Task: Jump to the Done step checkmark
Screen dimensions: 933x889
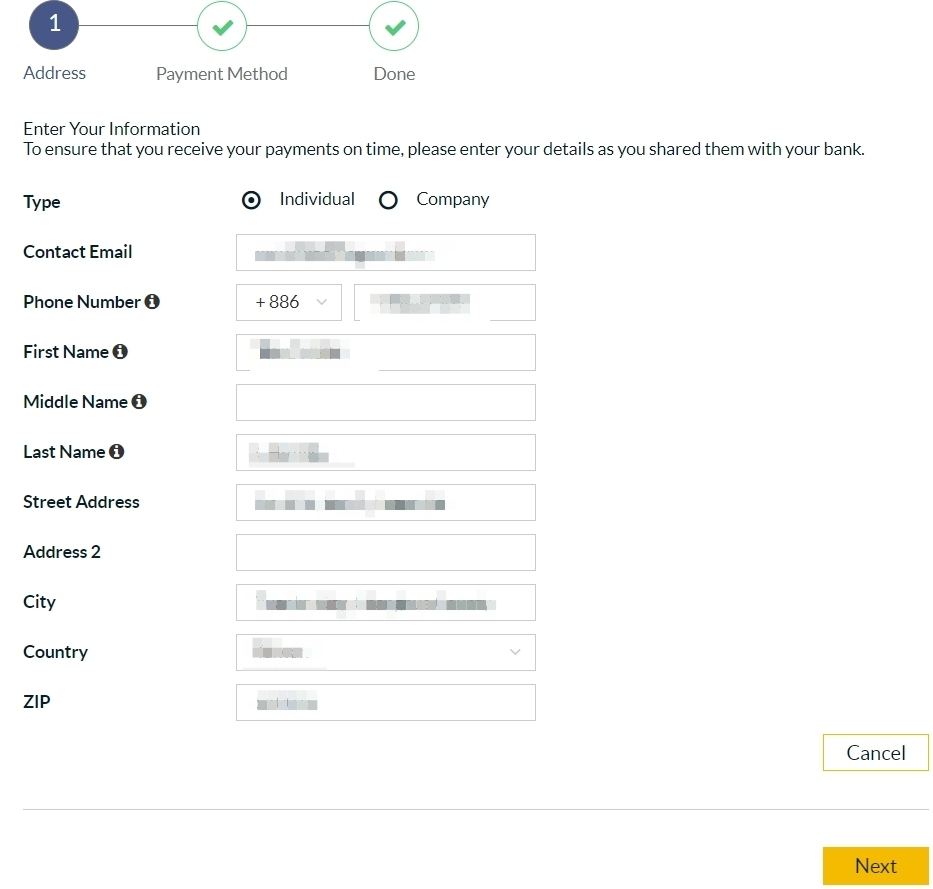Action: (394, 26)
